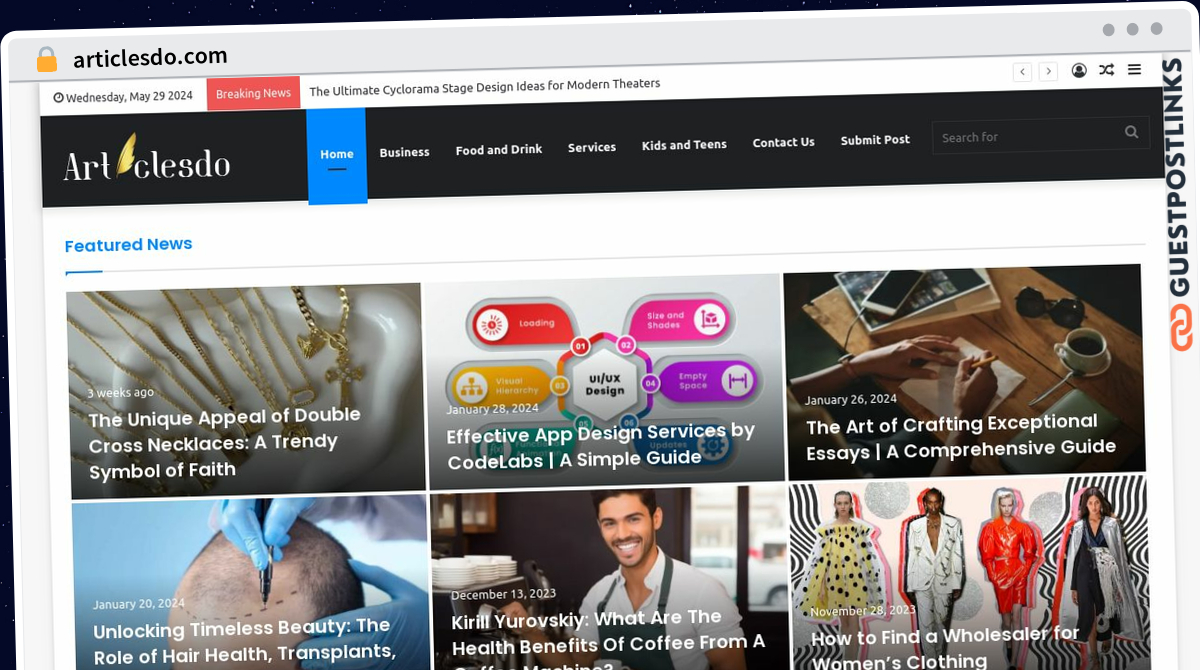Open The Art of Crafting Exceptional Essays article
Viewport: 1200px width, 670px height.
(x=960, y=436)
